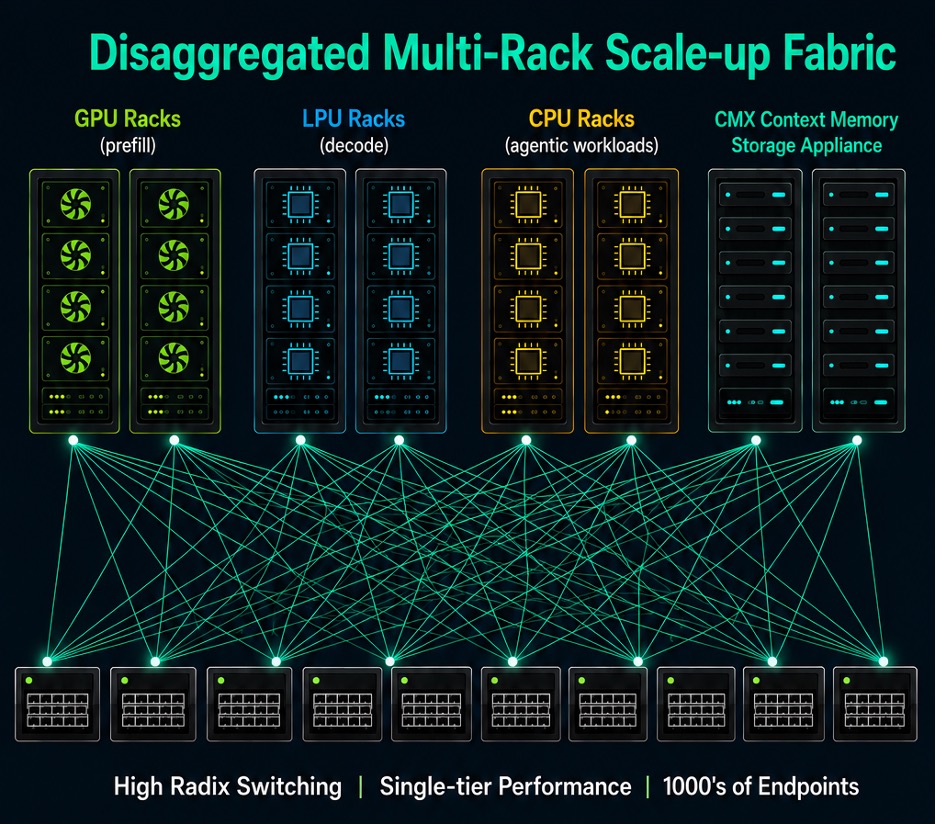Click the glowing node above the first switch box
Image resolution: width=936 pixels, height=824 pixels.
click(47, 661)
